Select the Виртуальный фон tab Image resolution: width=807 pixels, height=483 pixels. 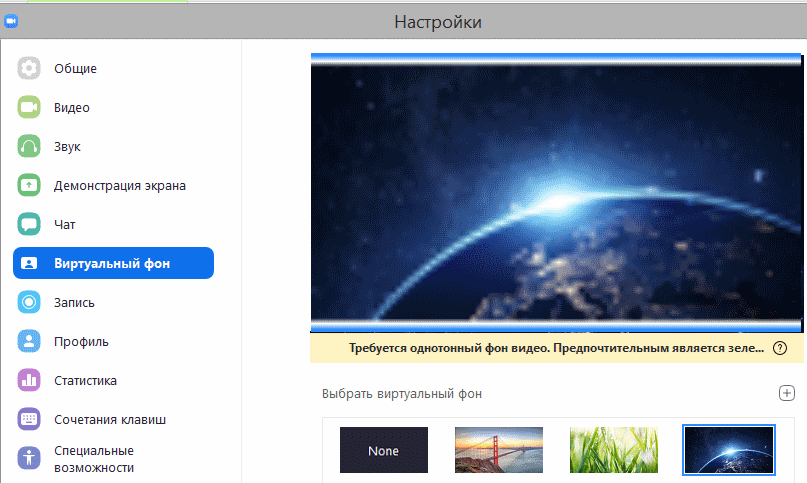113,263
